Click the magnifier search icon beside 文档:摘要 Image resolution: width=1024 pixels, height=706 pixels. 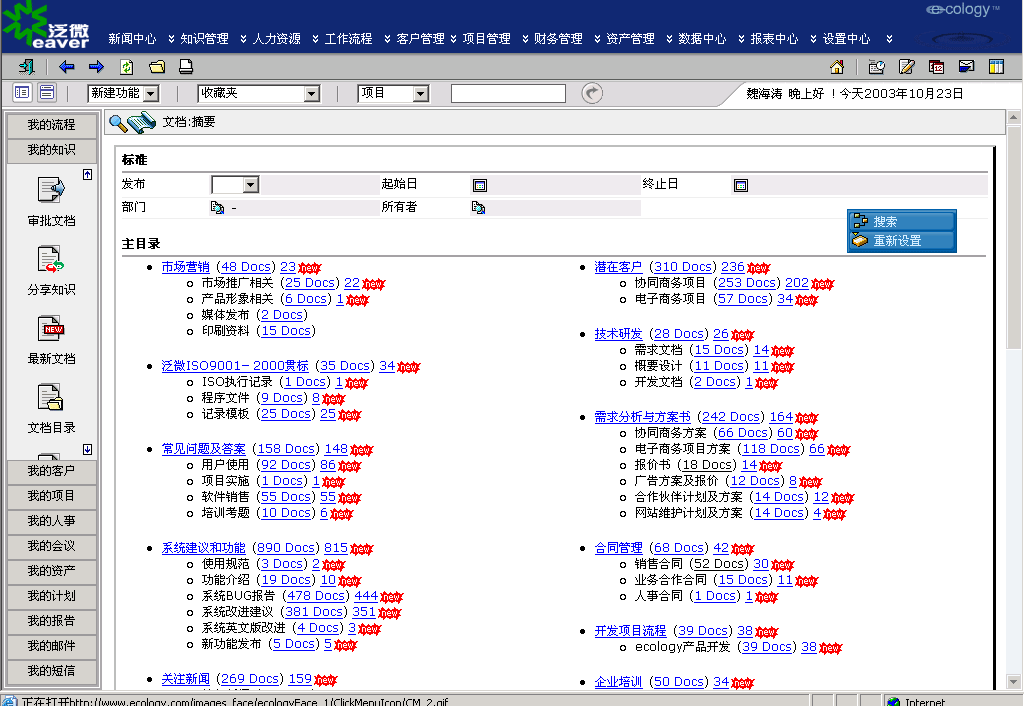point(118,123)
